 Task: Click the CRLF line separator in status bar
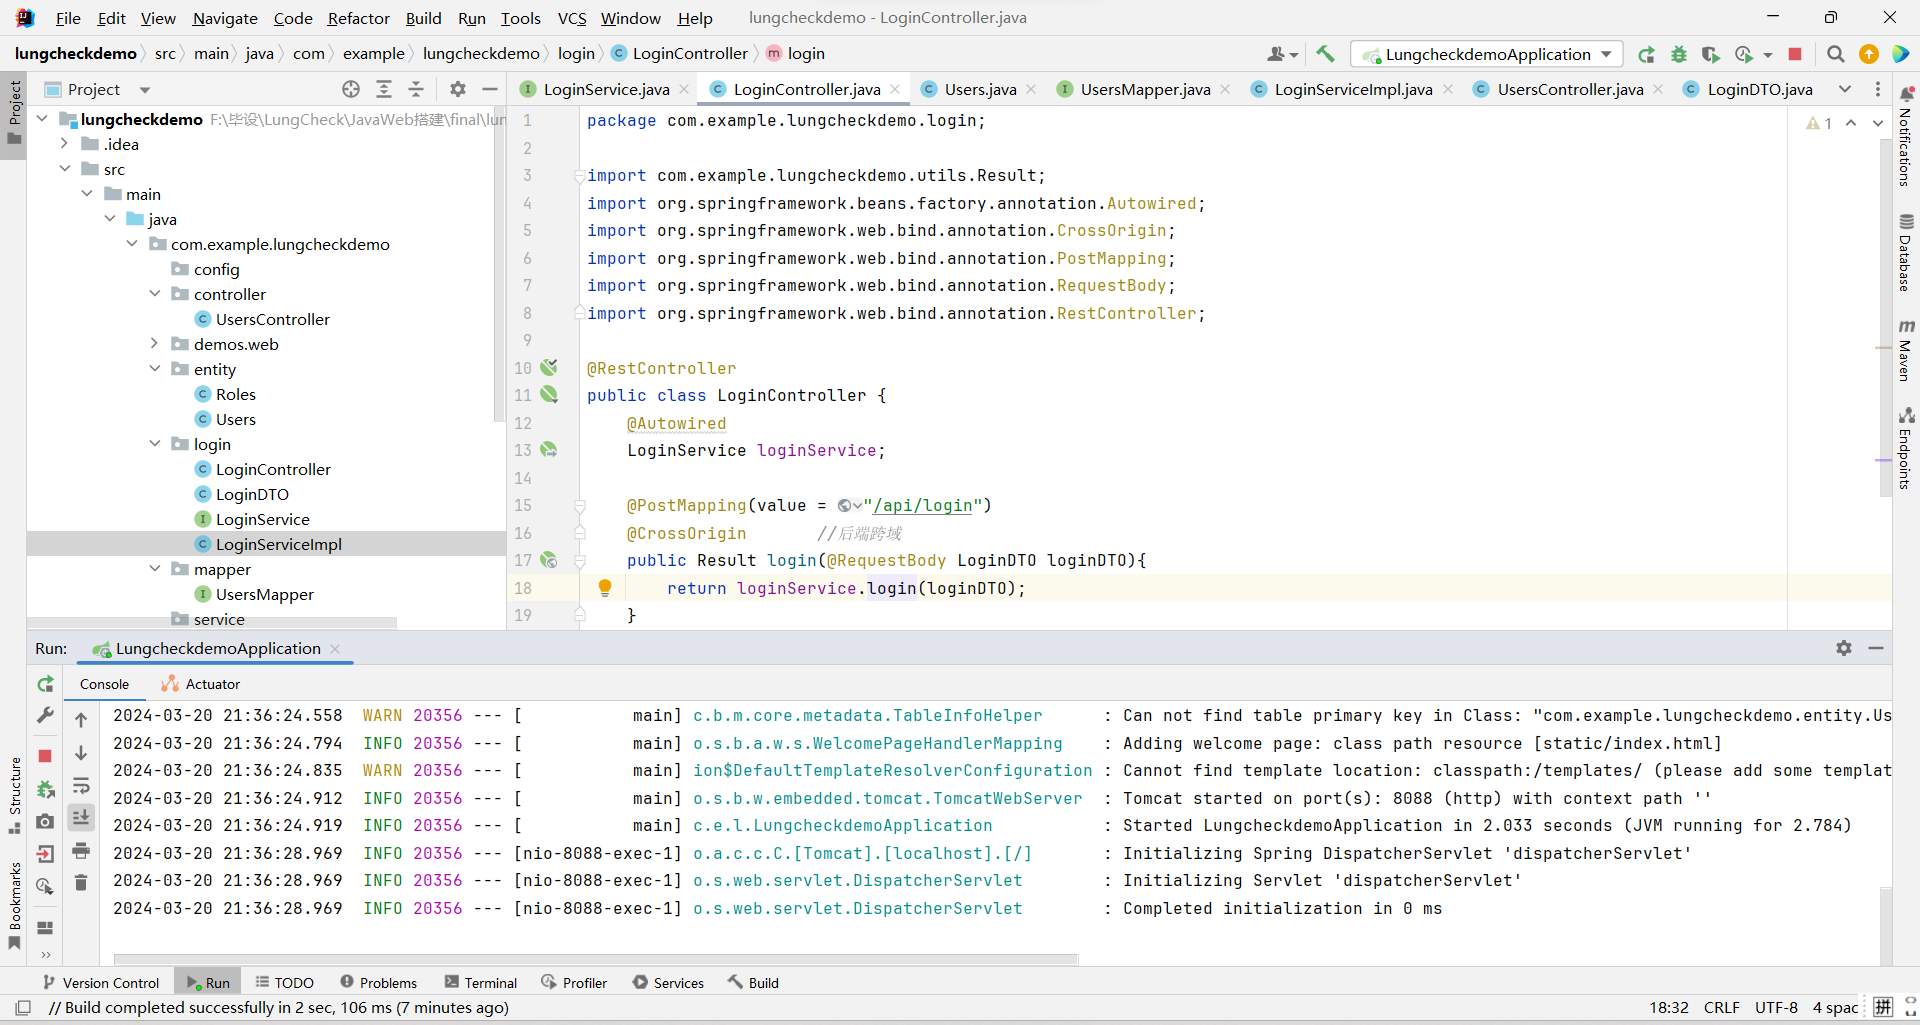click(x=1722, y=1008)
